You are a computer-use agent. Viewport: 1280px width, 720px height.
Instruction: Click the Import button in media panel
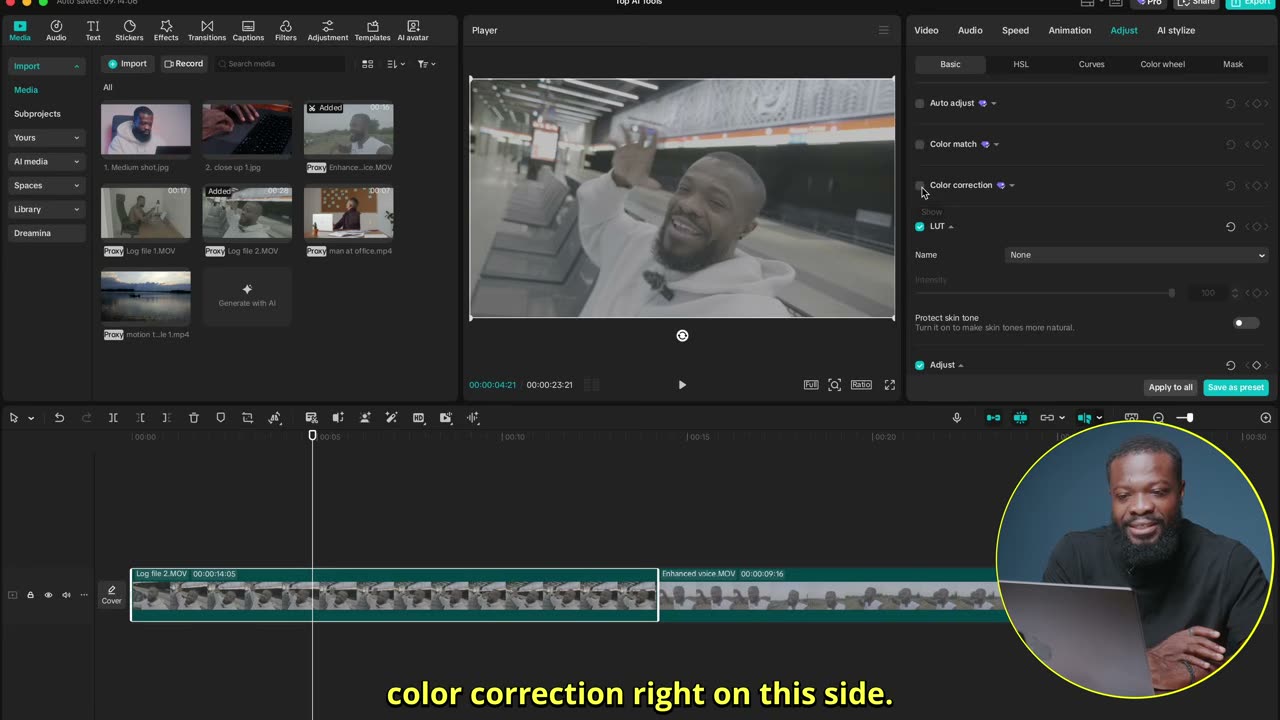click(x=127, y=64)
